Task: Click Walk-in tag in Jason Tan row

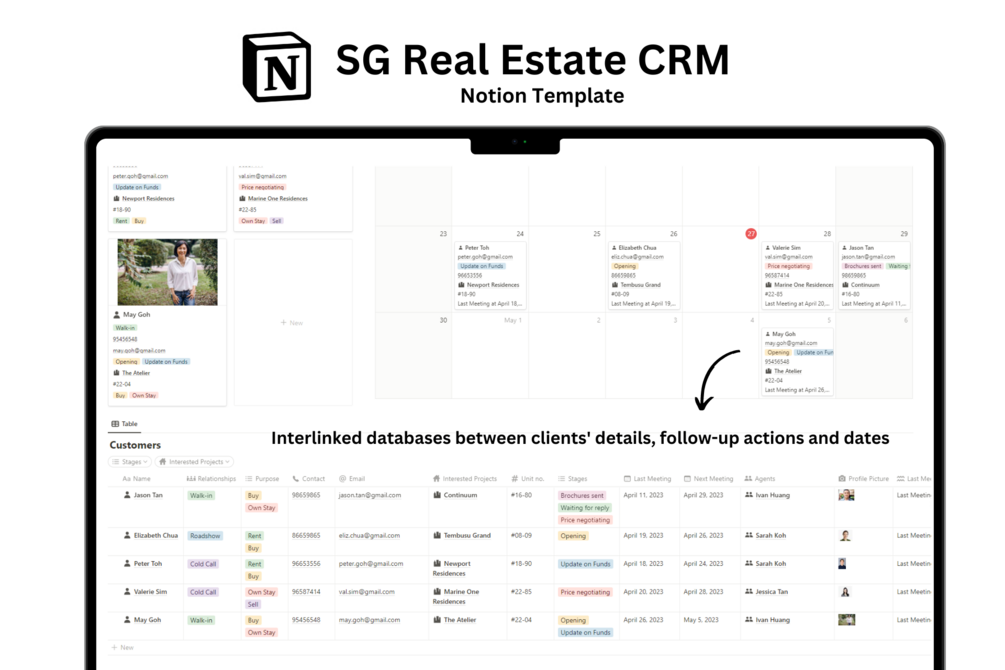Action: [x=201, y=496]
